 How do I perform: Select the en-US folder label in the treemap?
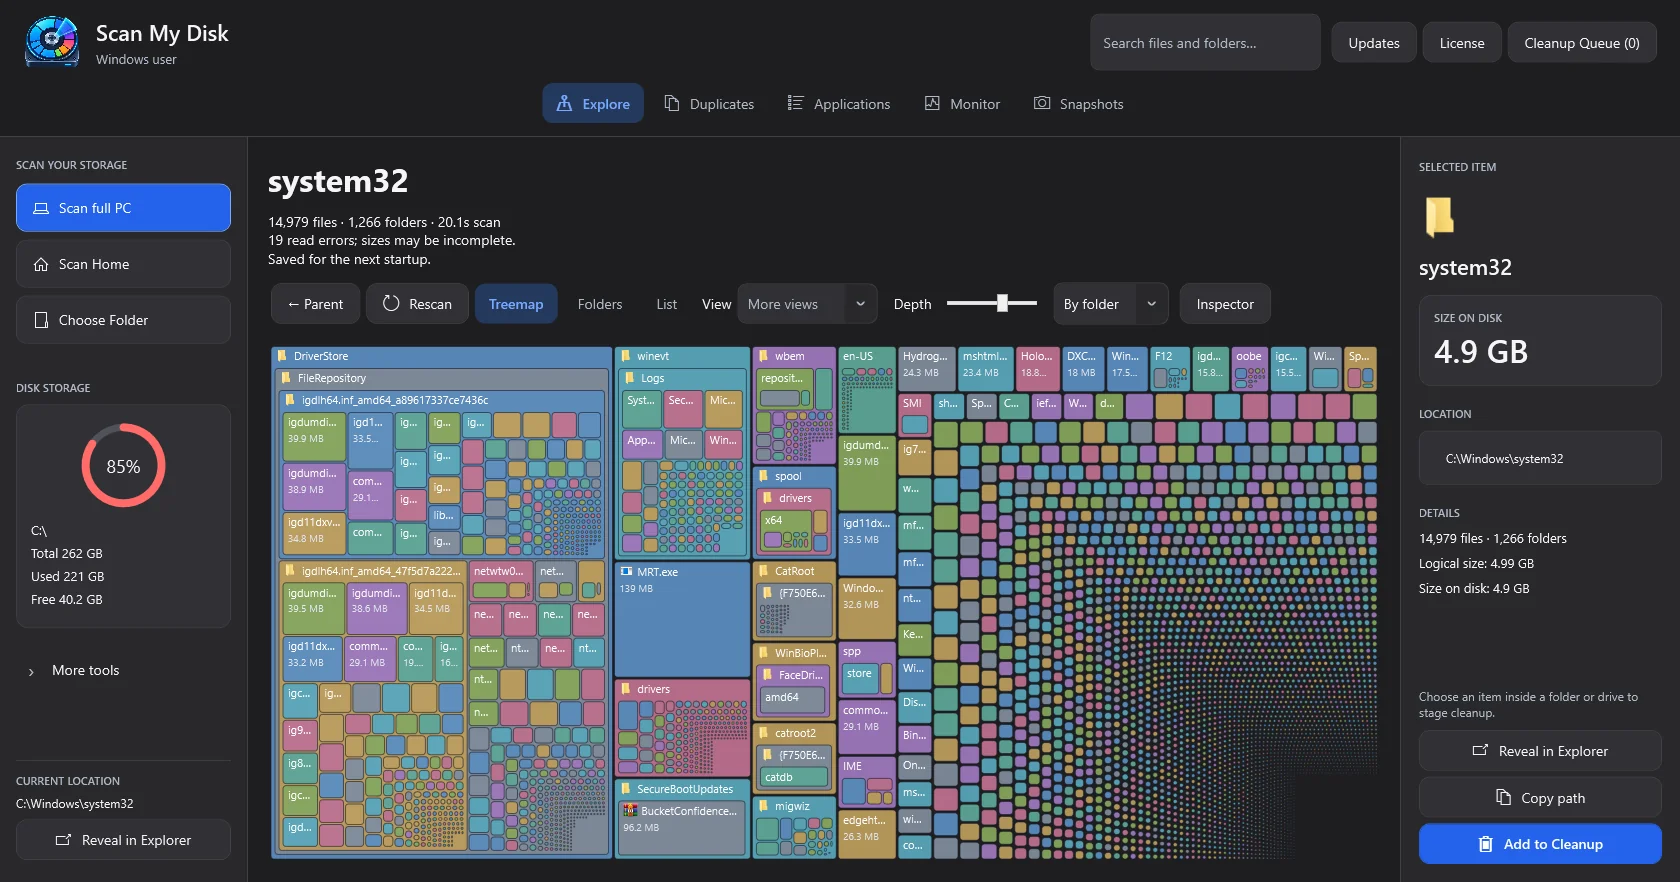click(x=858, y=356)
